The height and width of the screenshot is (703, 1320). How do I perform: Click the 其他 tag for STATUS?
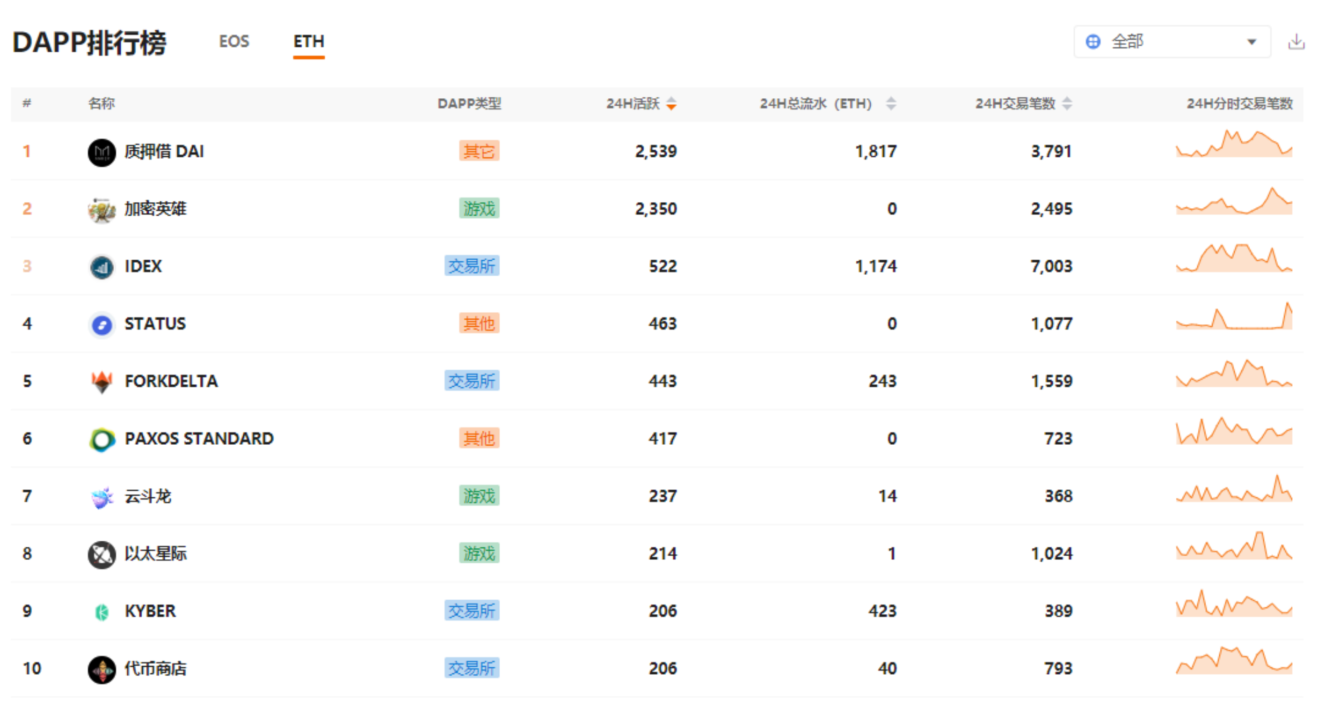(479, 324)
